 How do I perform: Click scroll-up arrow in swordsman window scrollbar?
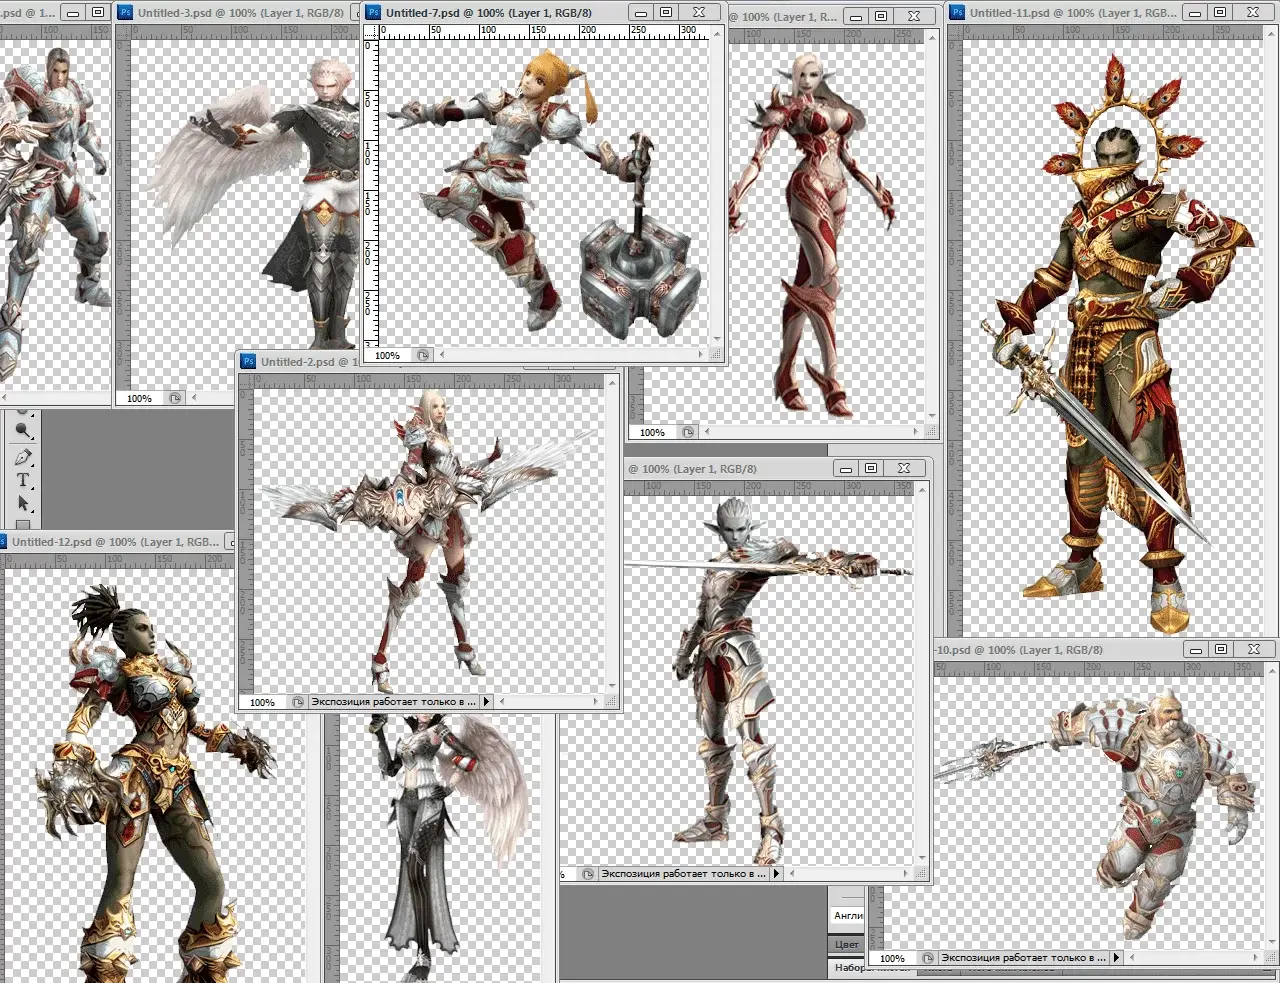pos(922,489)
